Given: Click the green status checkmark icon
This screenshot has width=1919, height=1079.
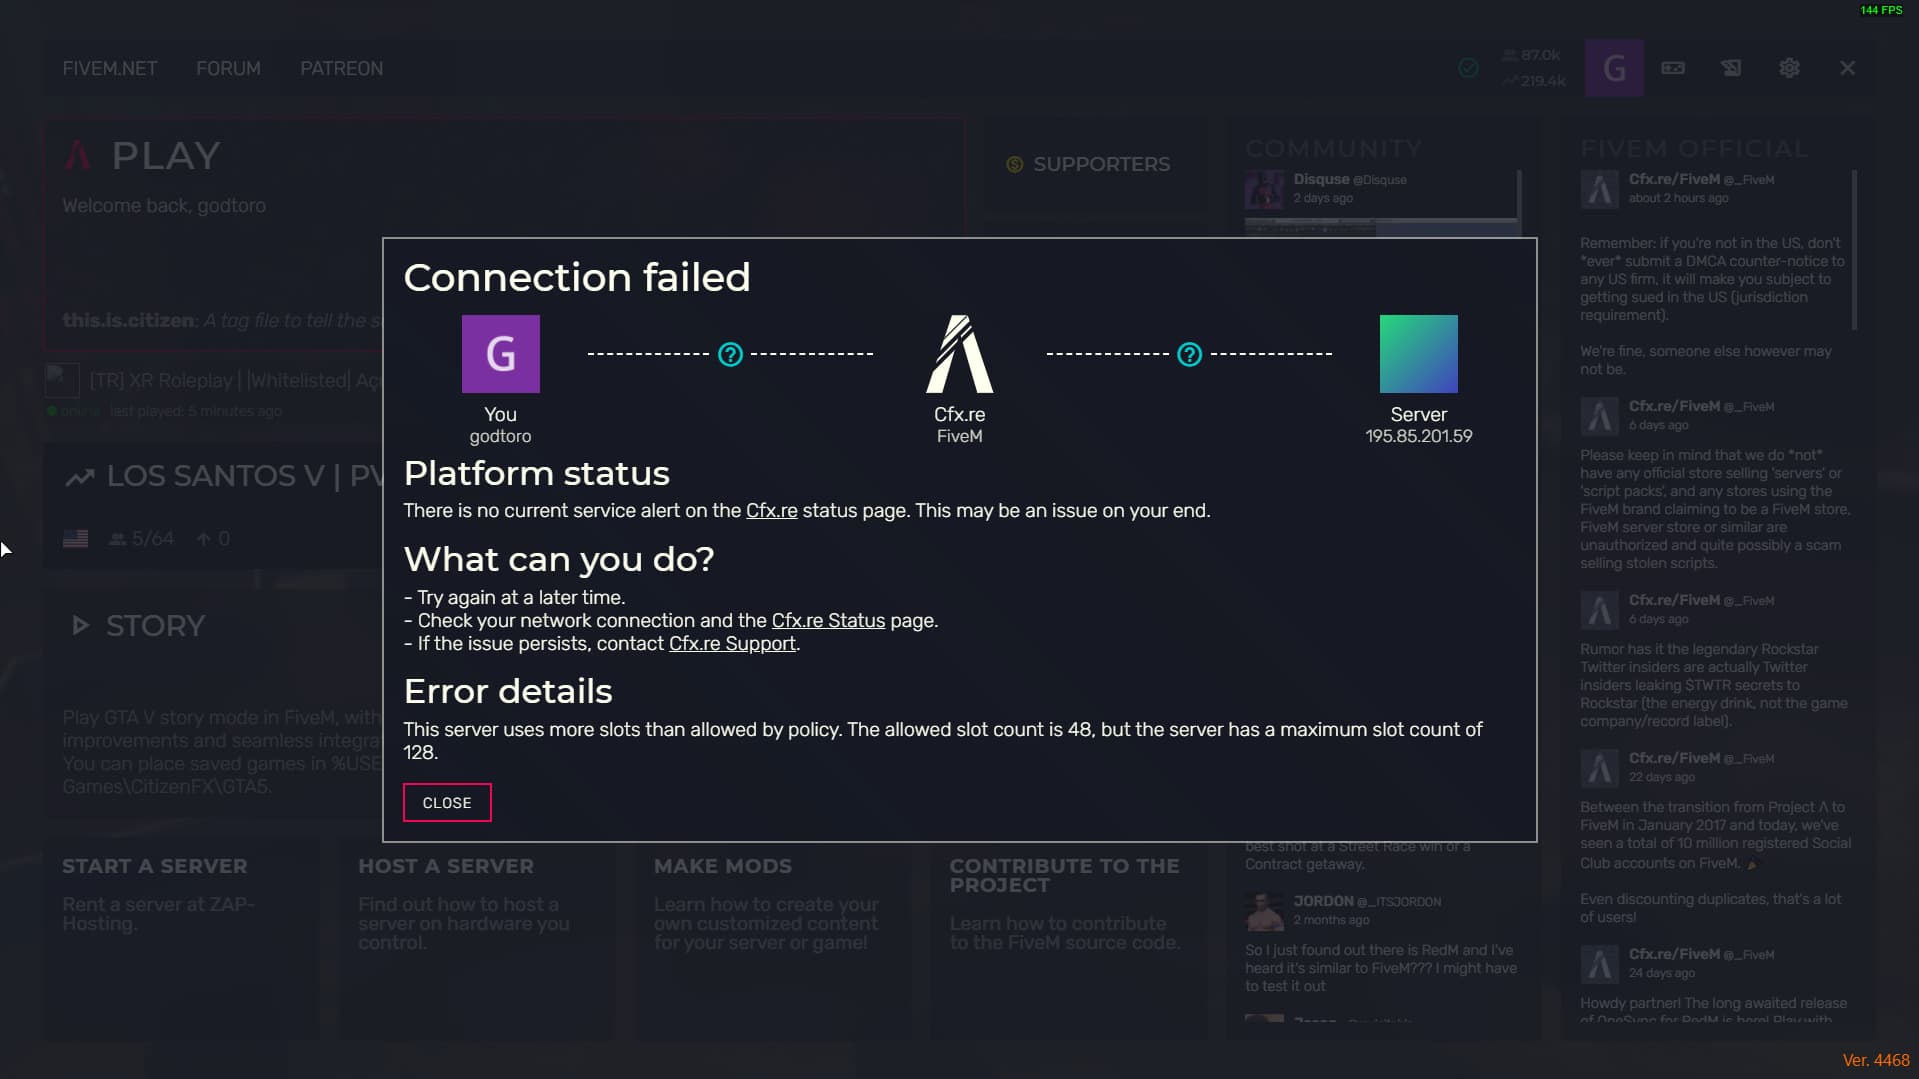Looking at the screenshot, I should pos(1468,68).
